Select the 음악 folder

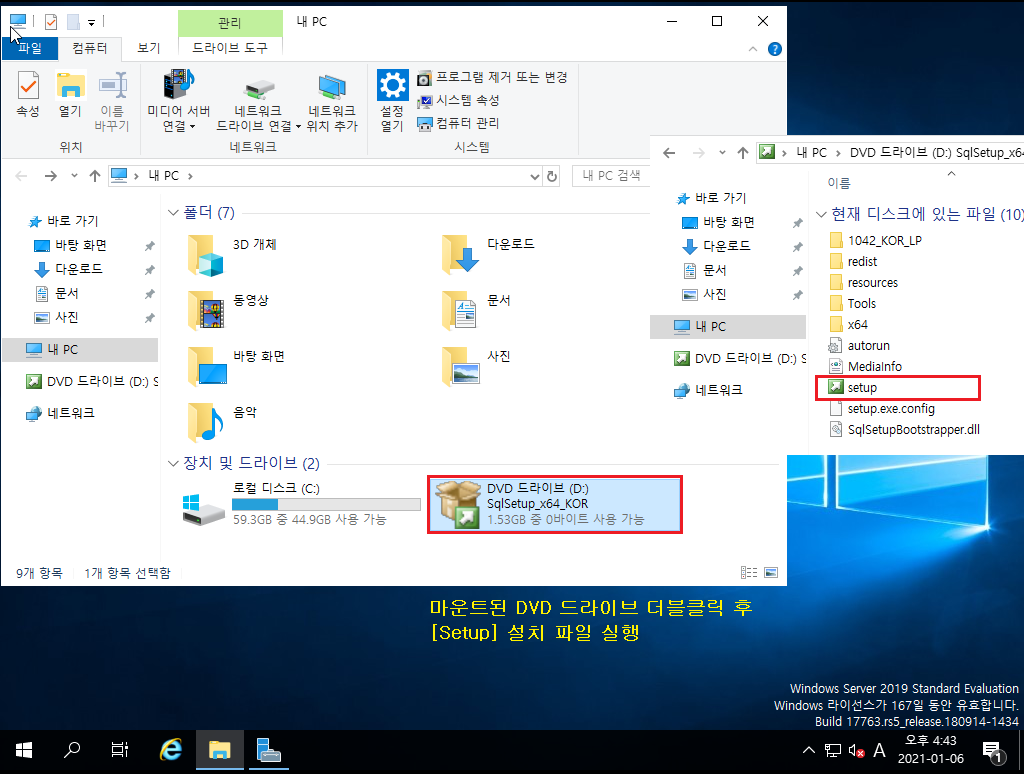coord(222,423)
